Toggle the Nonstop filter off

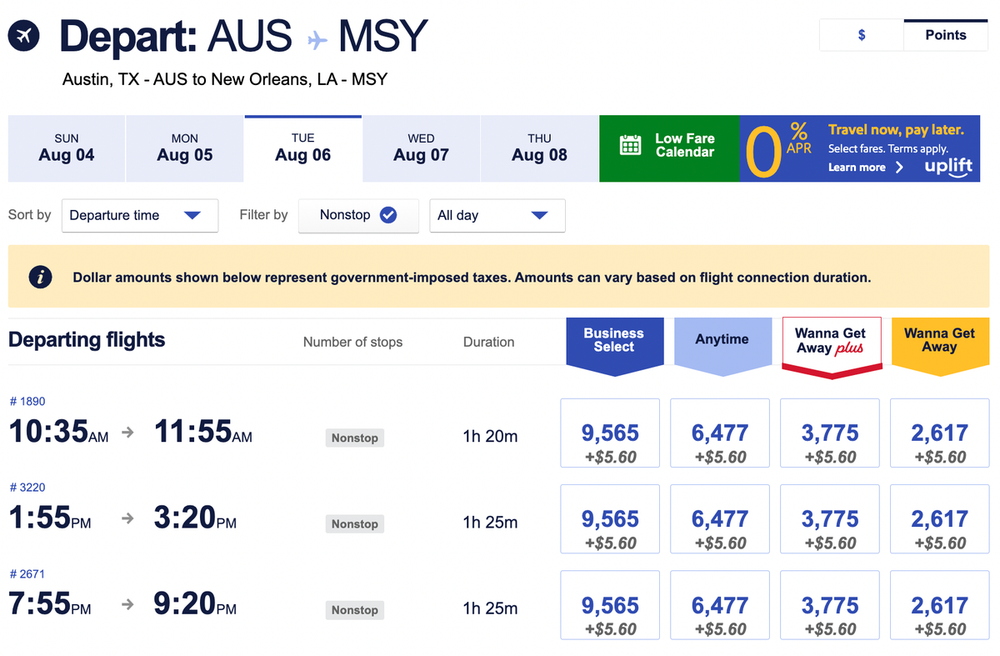click(358, 215)
